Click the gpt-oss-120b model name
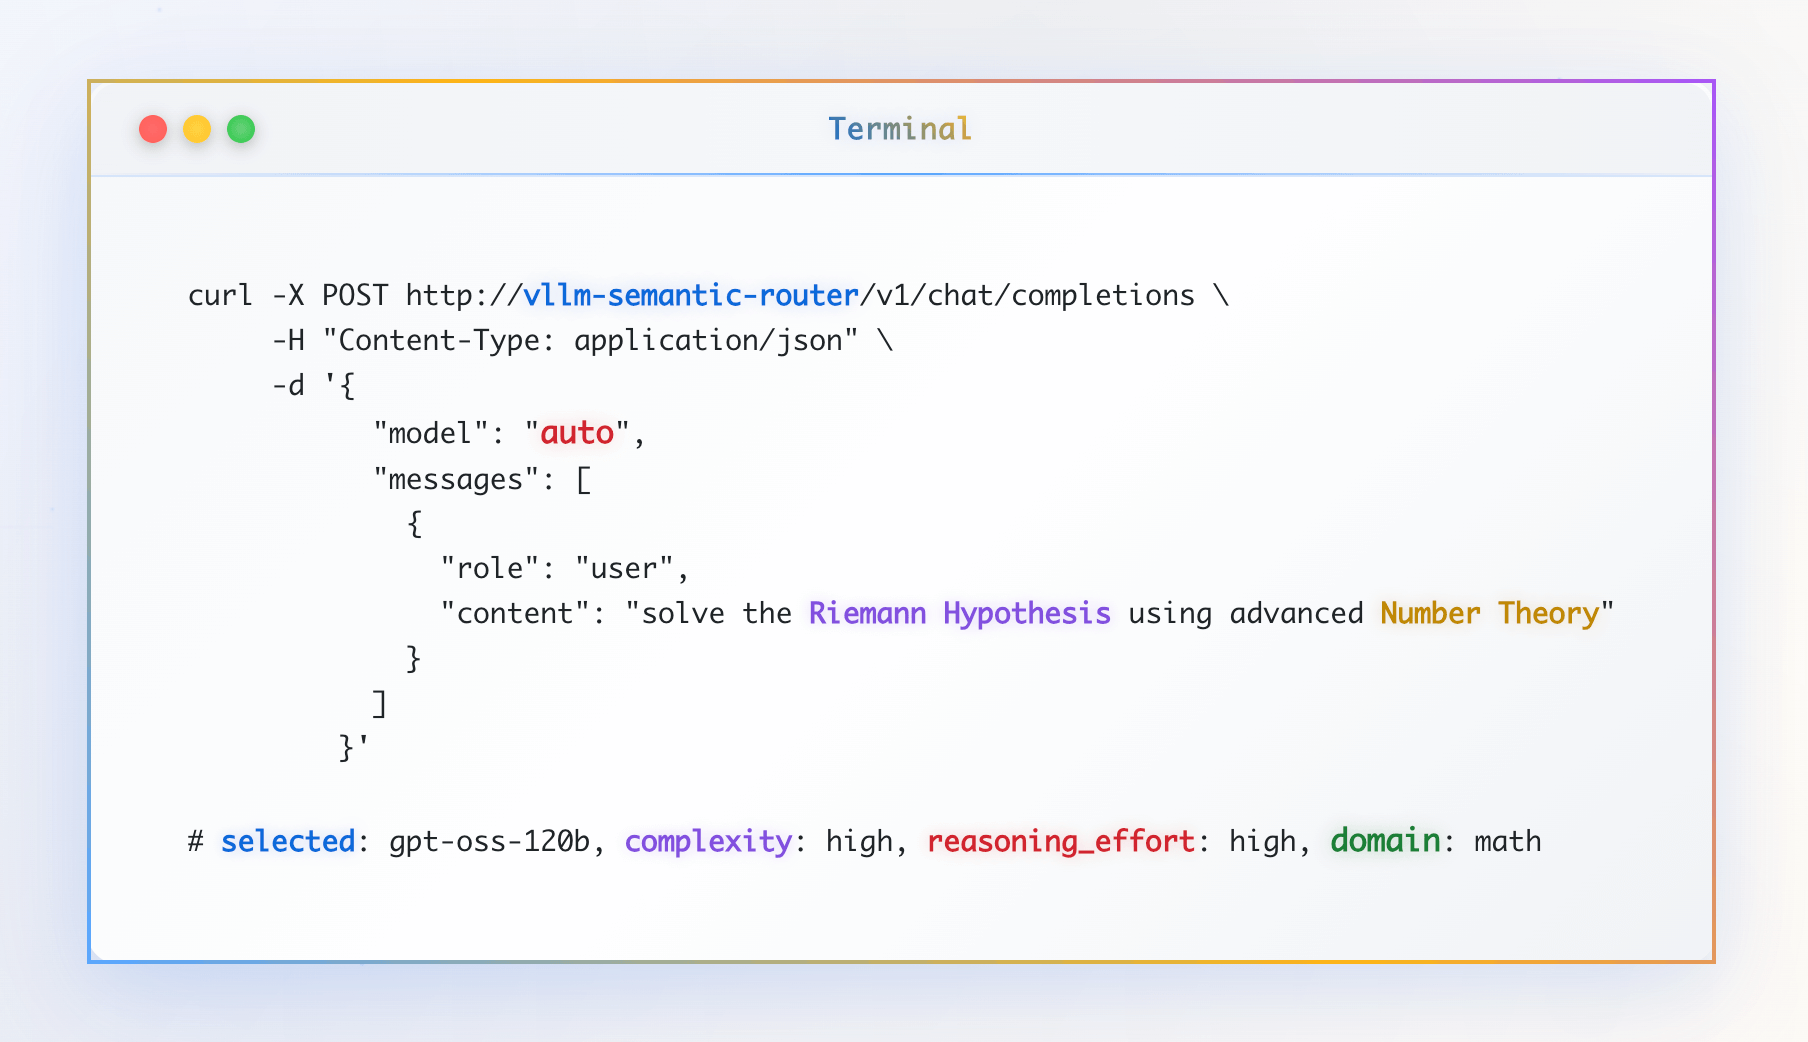This screenshot has width=1808, height=1042. coord(490,841)
